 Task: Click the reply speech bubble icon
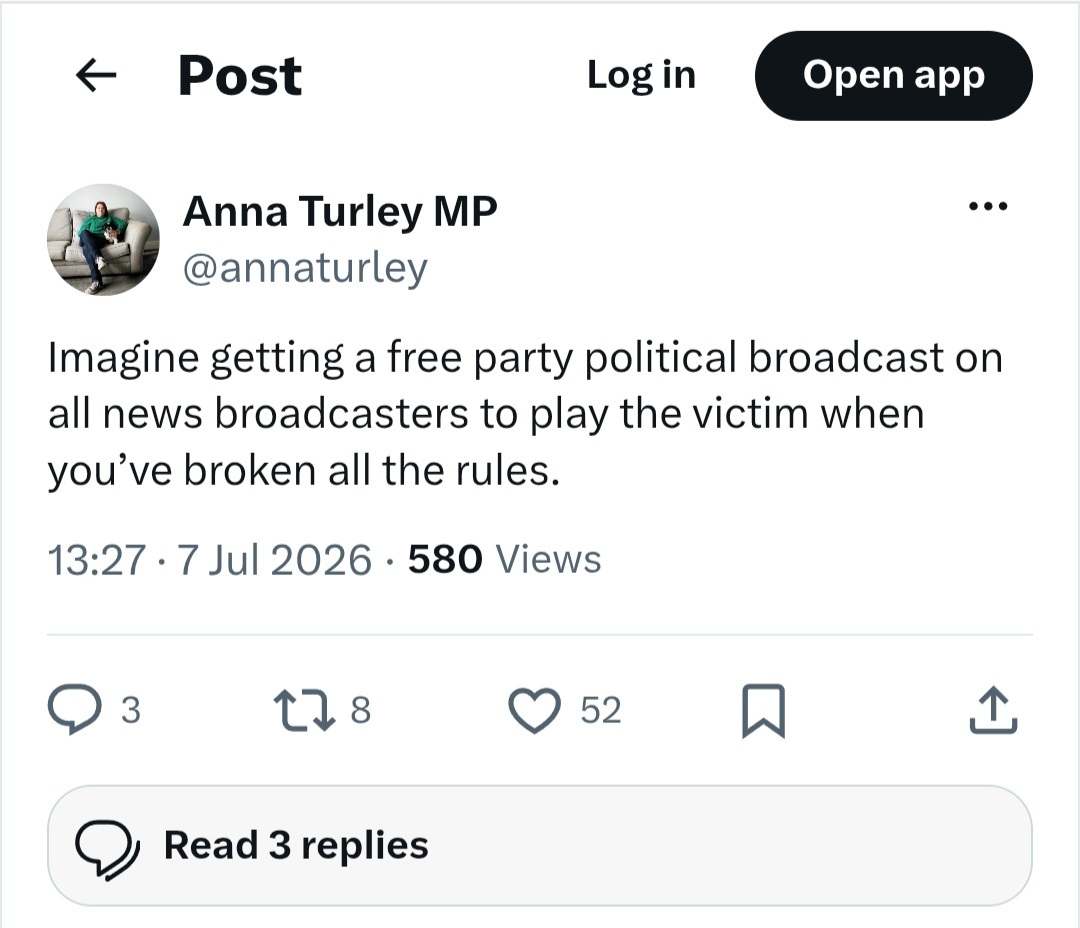74,709
